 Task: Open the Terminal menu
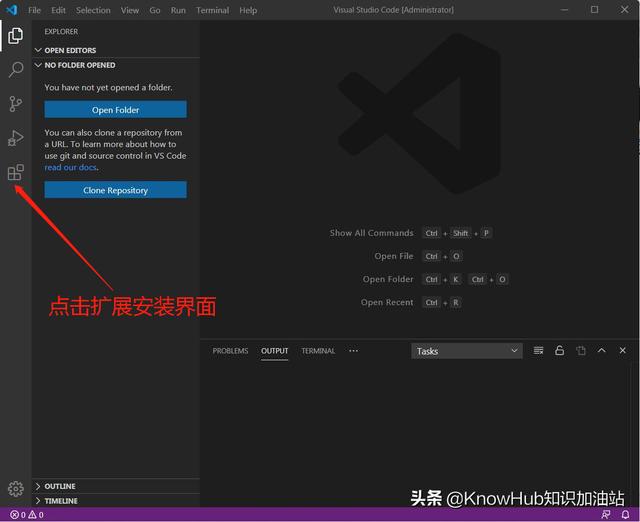213,10
